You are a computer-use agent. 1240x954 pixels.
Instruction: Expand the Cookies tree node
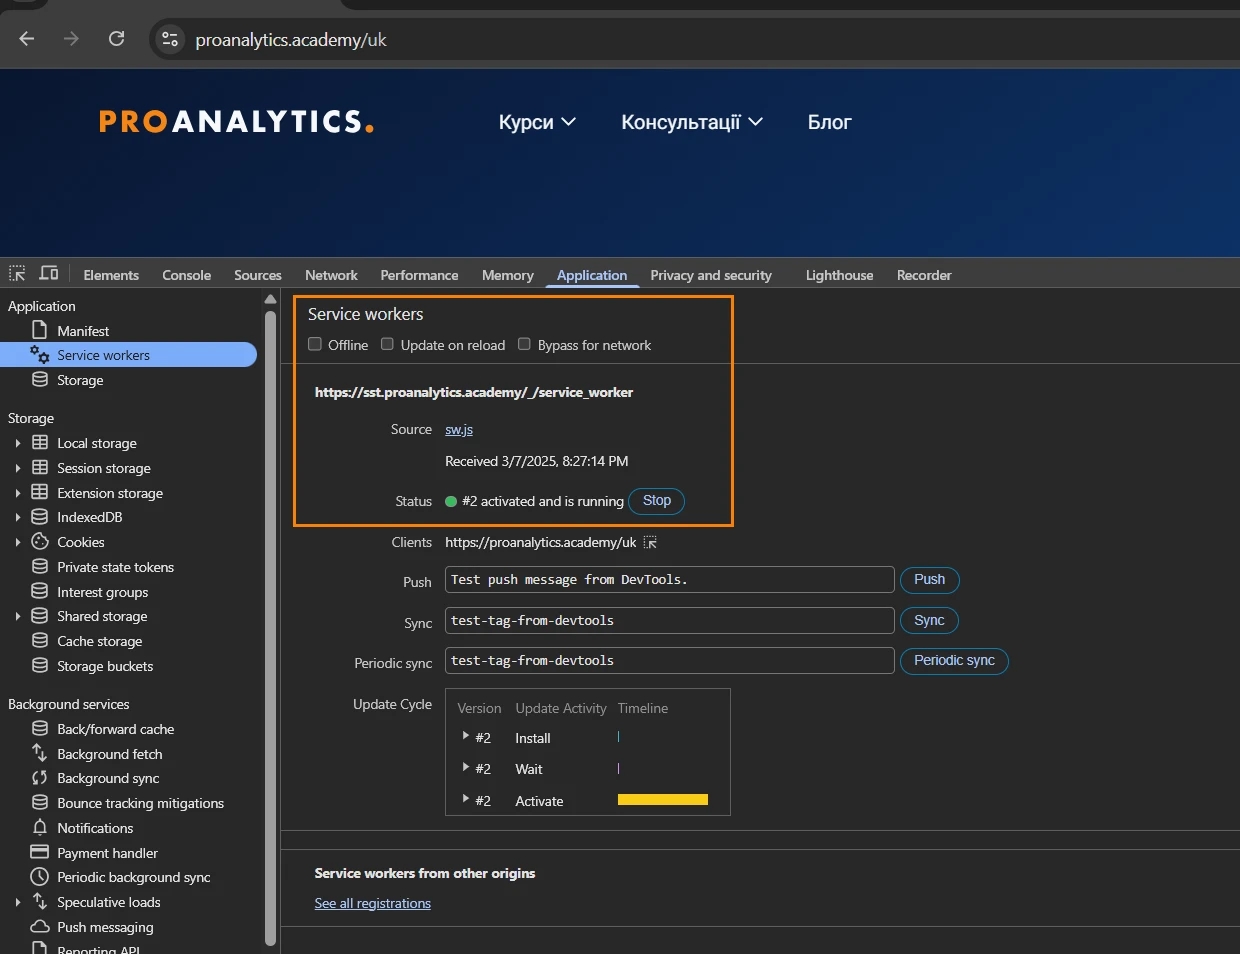pyautogui.click(x=18, y=542)
